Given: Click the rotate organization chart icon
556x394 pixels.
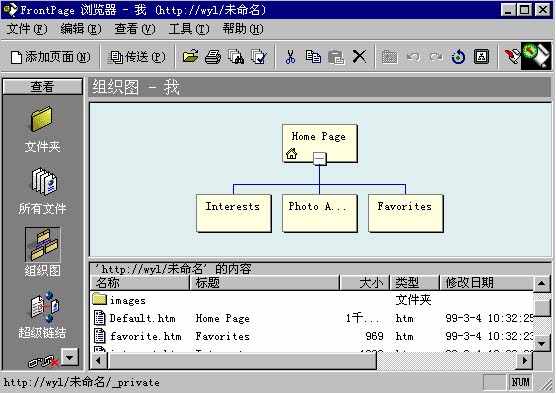Looking at the screenshot, I should 458,57.
